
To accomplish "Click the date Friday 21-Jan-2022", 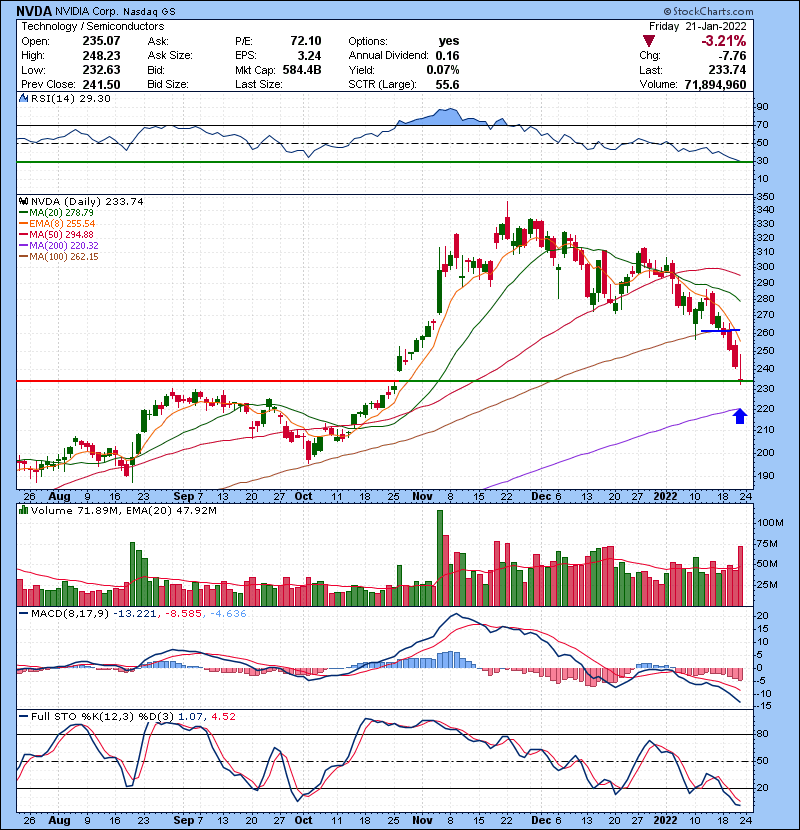I will 698,26.
